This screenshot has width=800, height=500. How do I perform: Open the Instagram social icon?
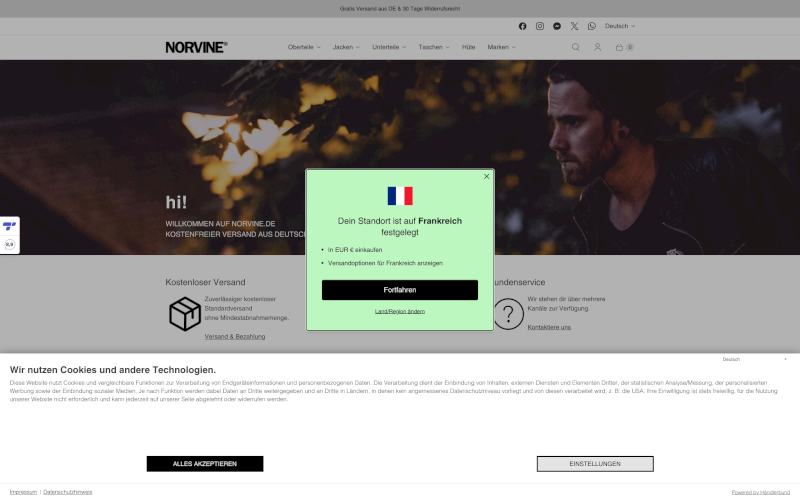540,26
